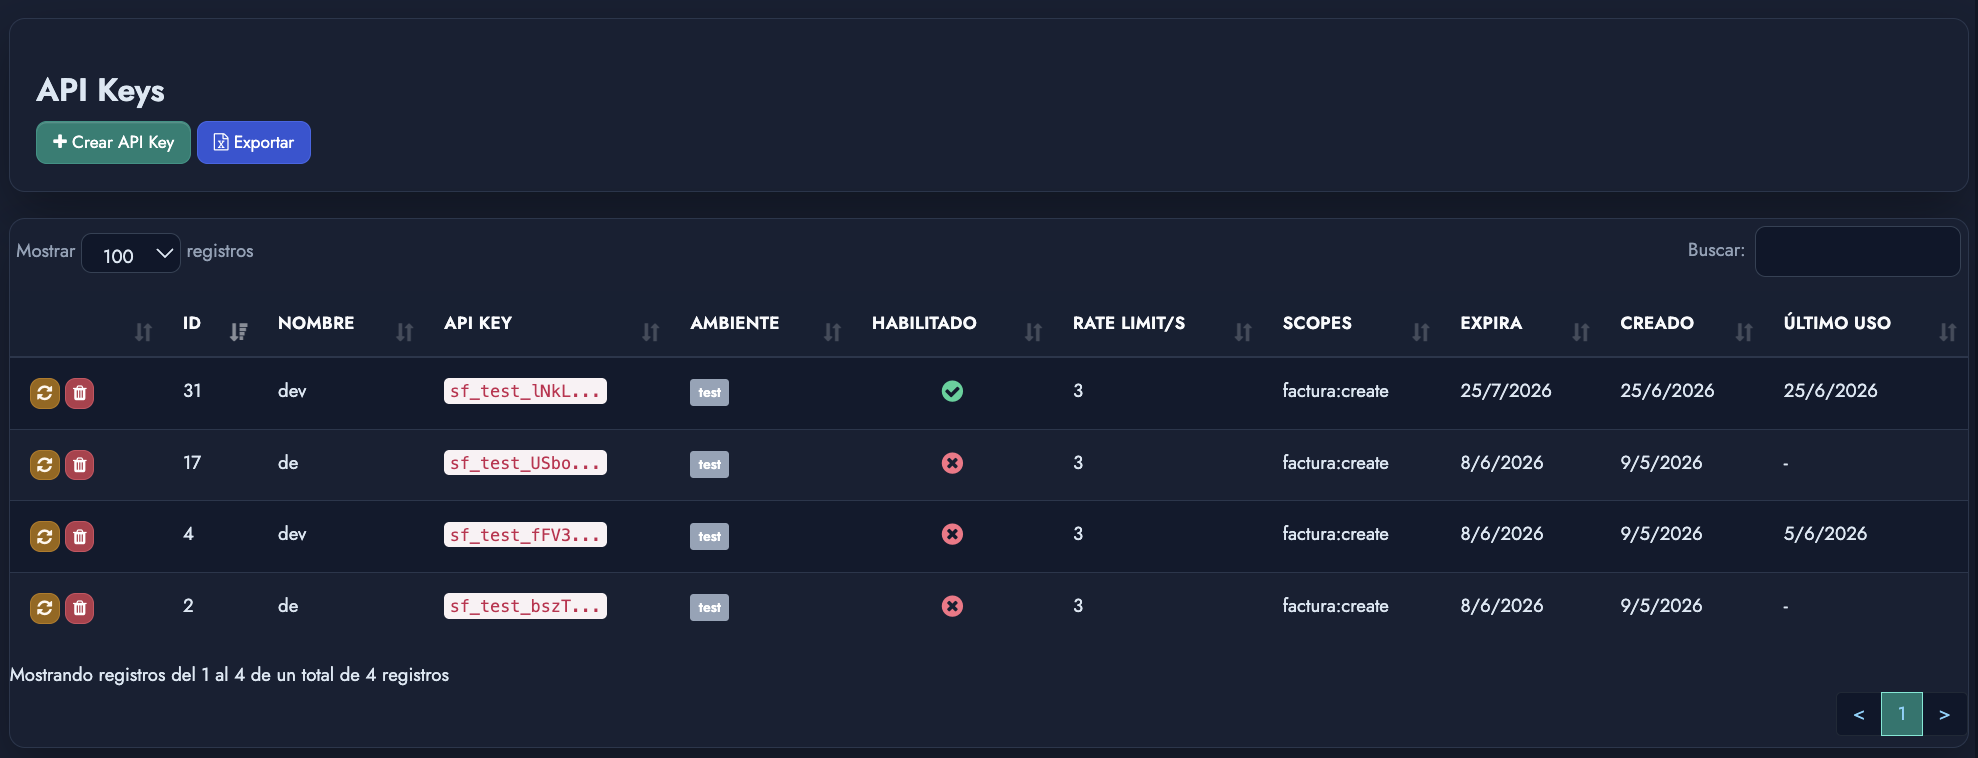Click expiry date 25/7/2026
The height and width of the screenshot is (758, 1978).
point(1505,391)
